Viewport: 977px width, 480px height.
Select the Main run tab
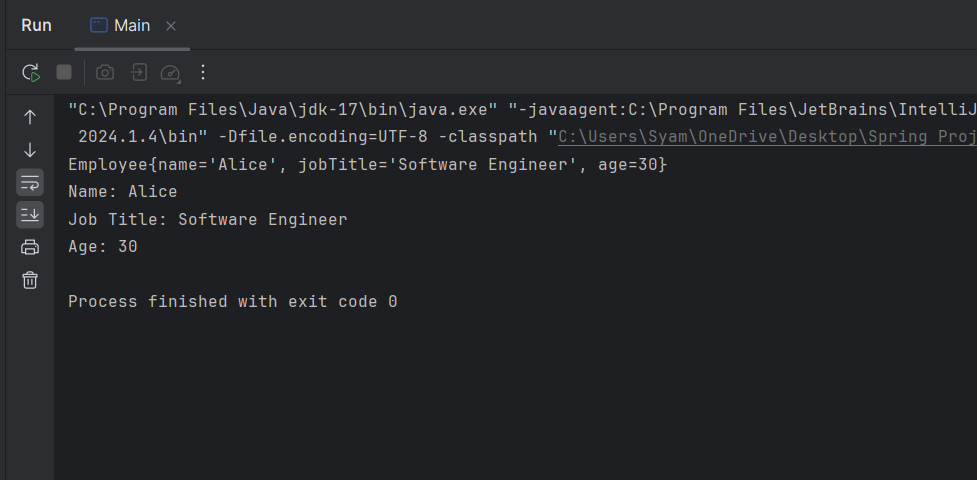coord(120,25)
